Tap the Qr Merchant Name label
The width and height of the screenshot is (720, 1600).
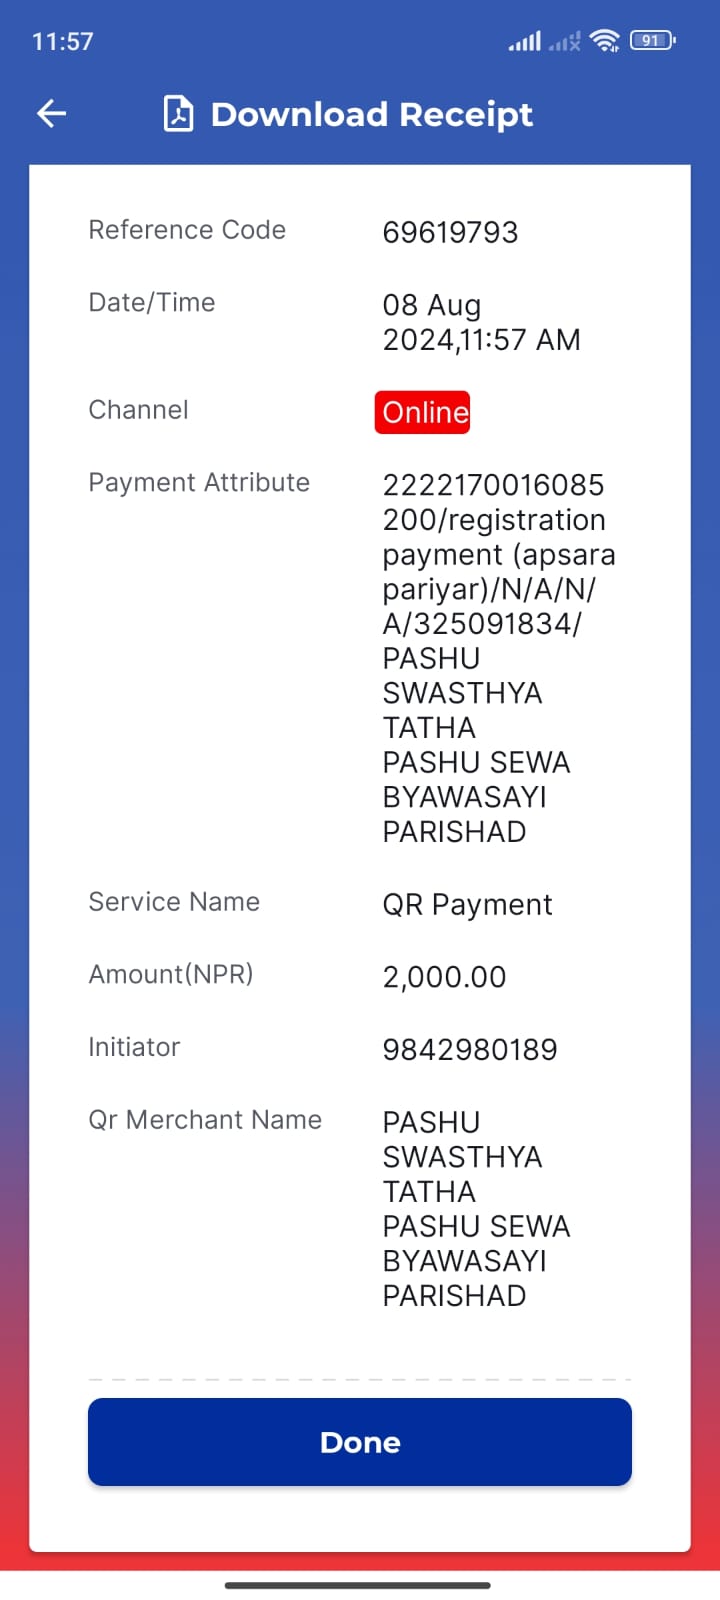[205, 1119]
